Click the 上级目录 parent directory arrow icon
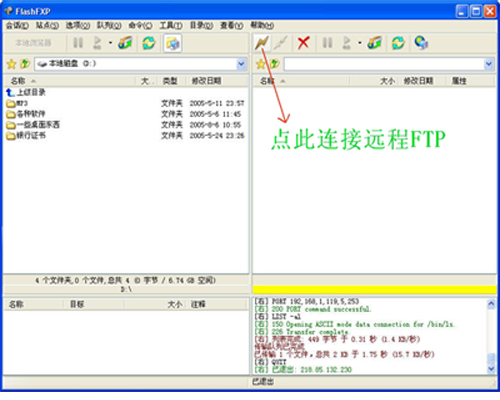This screenshot has width=500, height=400. [11, 93]
